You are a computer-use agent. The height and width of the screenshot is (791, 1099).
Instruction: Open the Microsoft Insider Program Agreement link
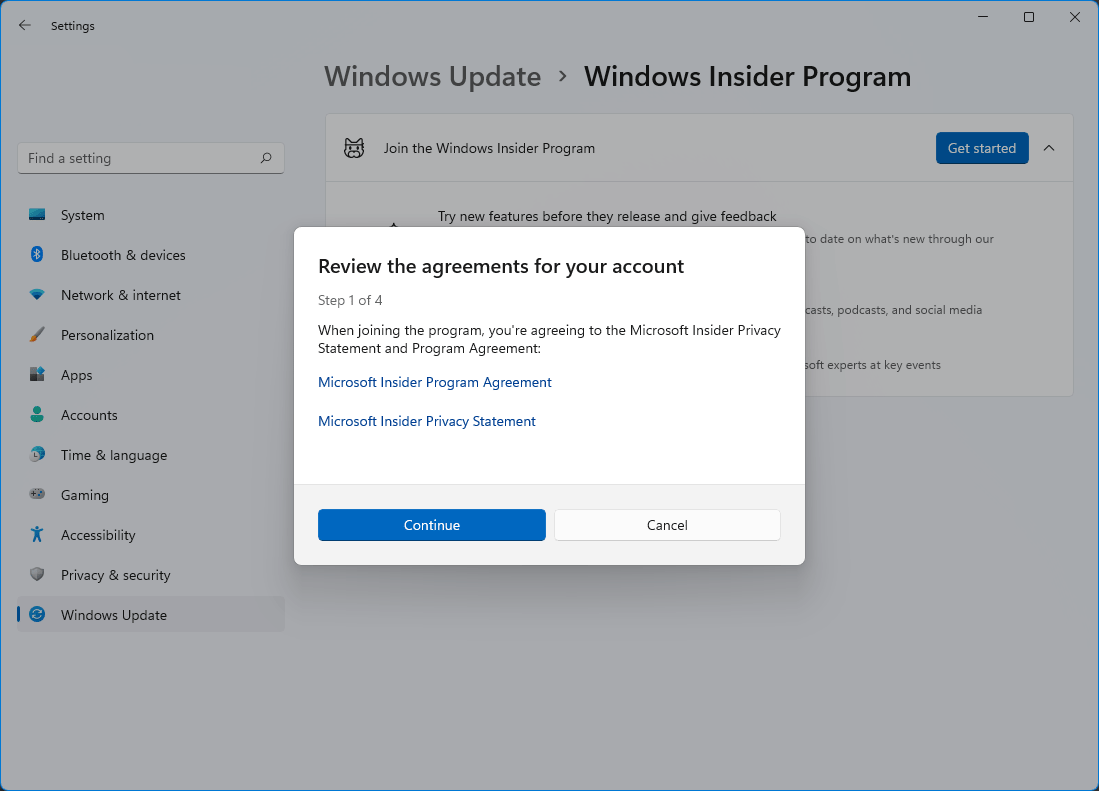point(435,382)
